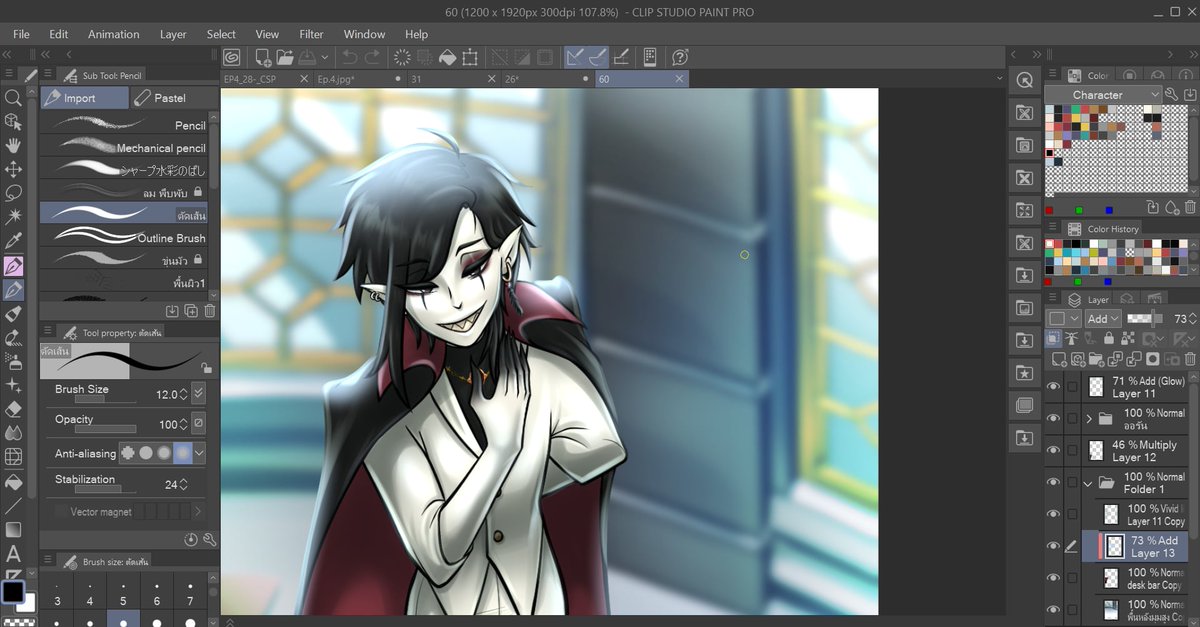The image size is (1200, 627).
Task: Open the Save toolbar dropdown arrow
Action: coord(324,57)
